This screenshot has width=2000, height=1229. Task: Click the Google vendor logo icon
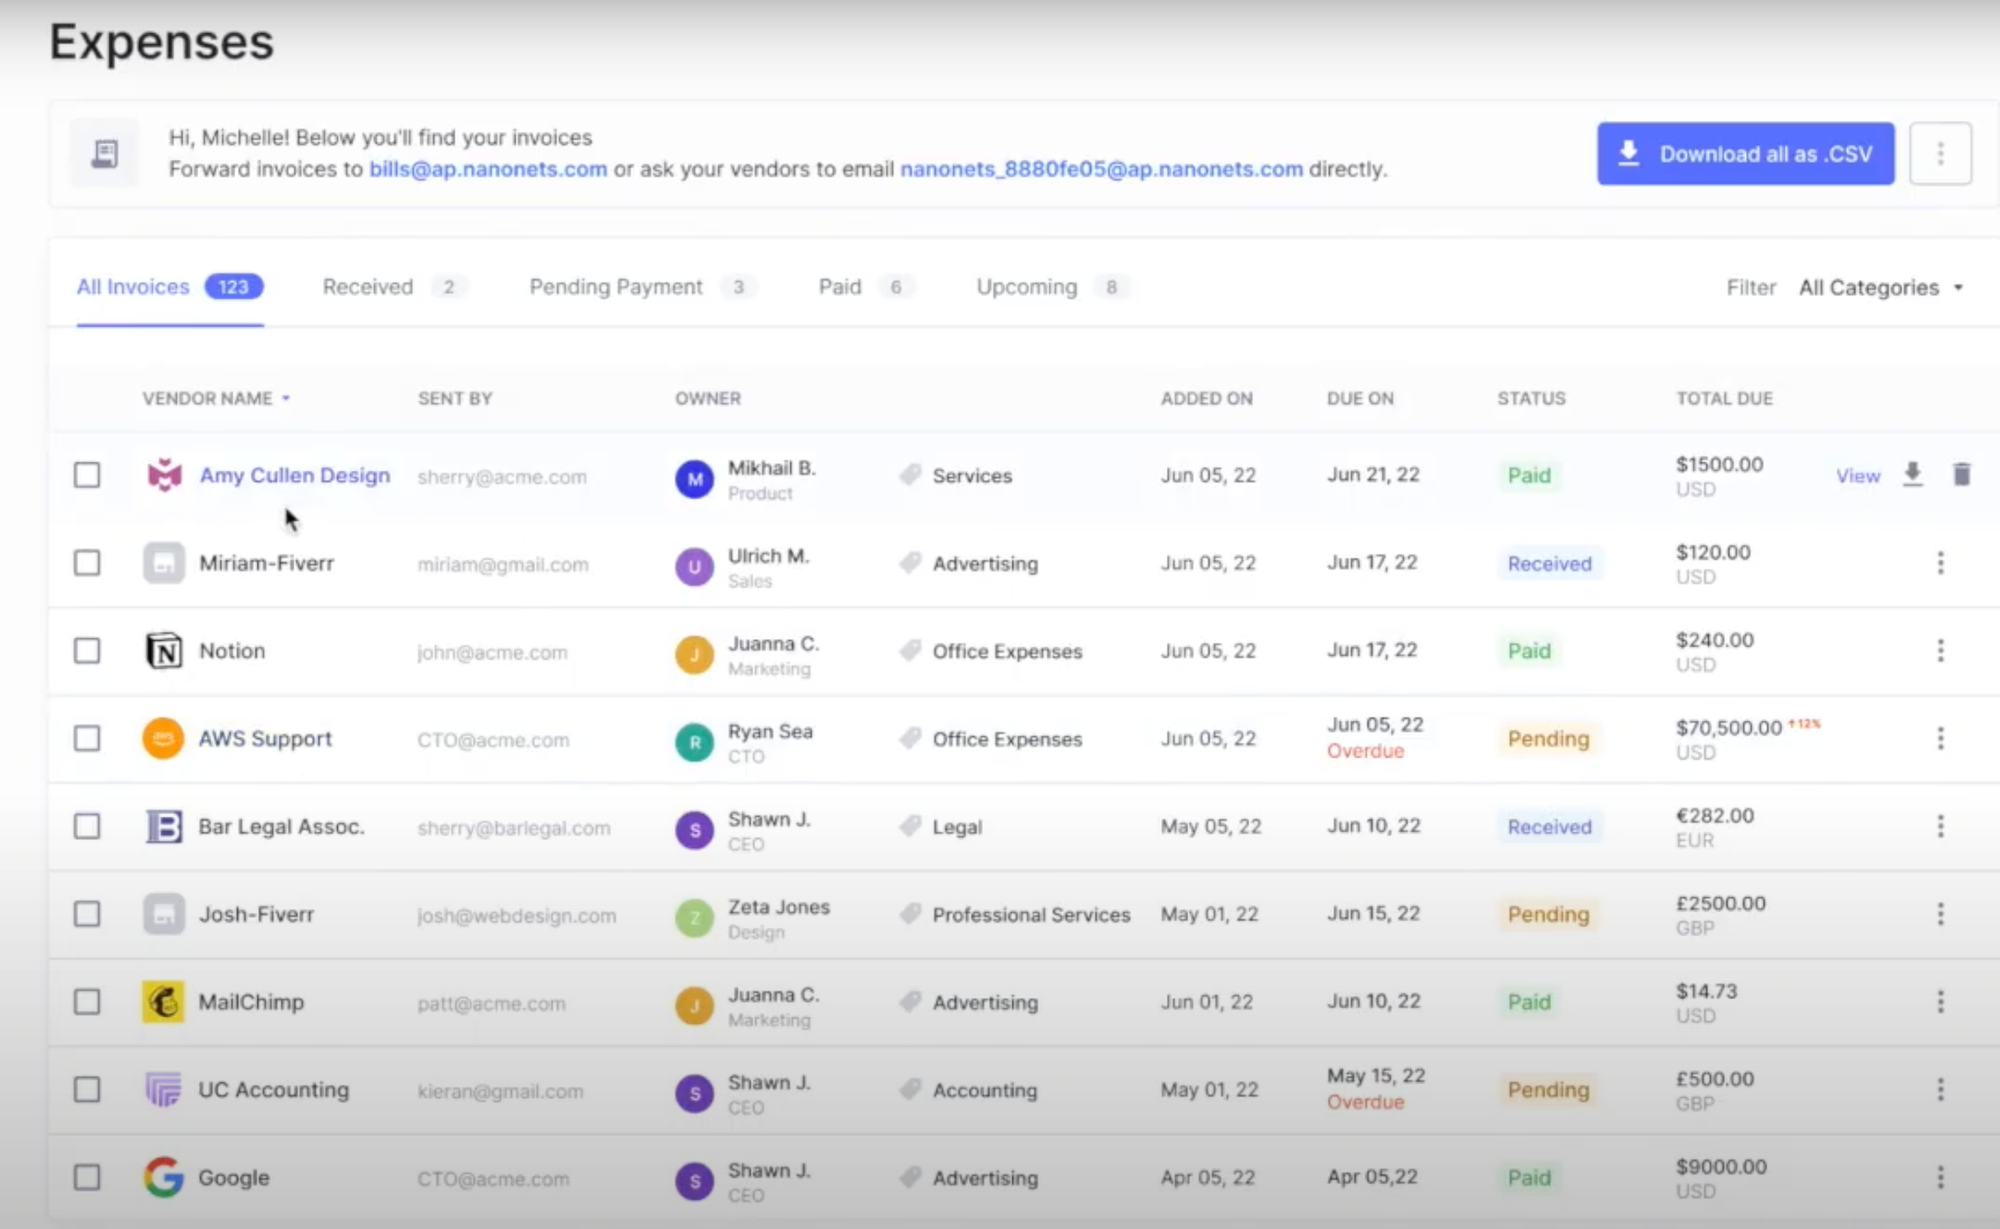[x=164, y=1177]
